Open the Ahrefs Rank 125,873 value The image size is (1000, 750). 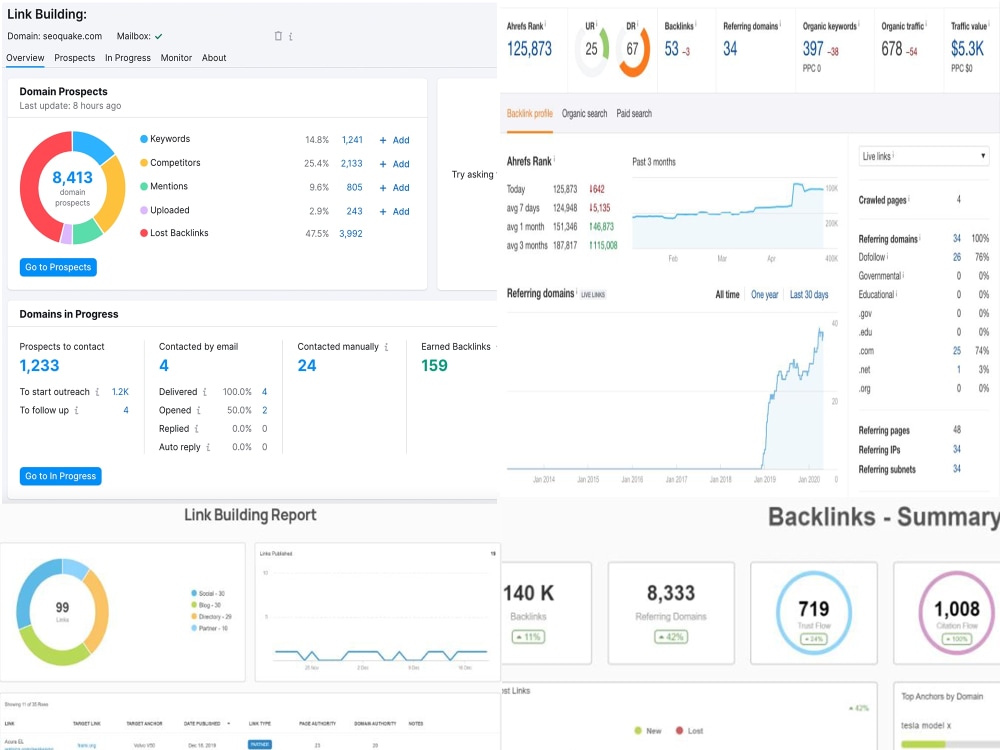pyautogui.click(x=529, y=49)
